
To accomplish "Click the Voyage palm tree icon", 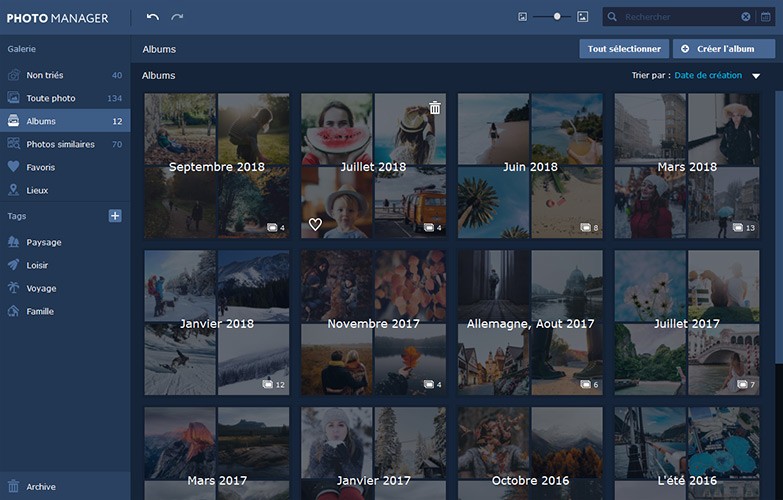I will coord(13,288).
